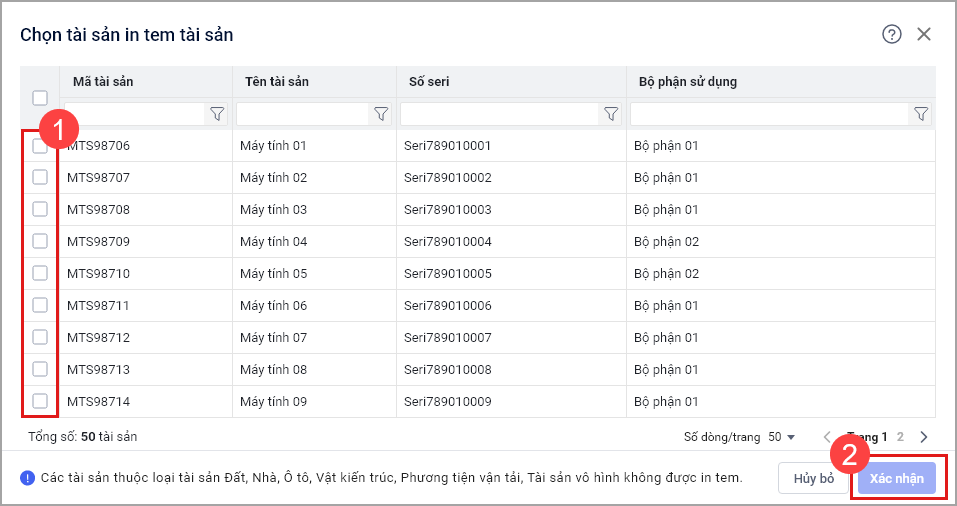This screenshot has width=957, height=506.
Task: Click the filter icon for Tên tài sản
Action: (381, 114)
